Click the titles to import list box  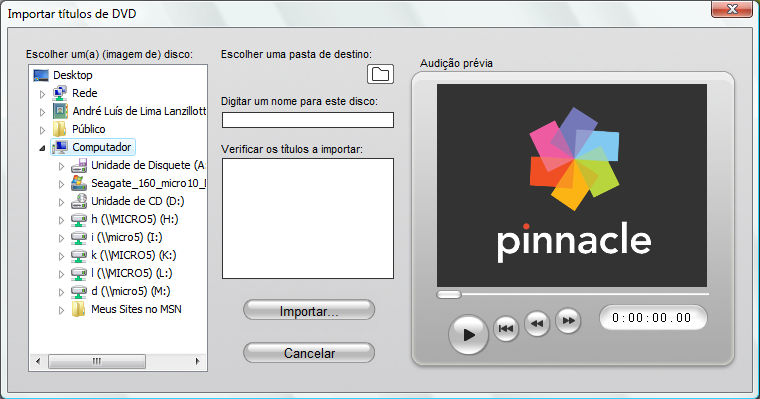(308, 219)
